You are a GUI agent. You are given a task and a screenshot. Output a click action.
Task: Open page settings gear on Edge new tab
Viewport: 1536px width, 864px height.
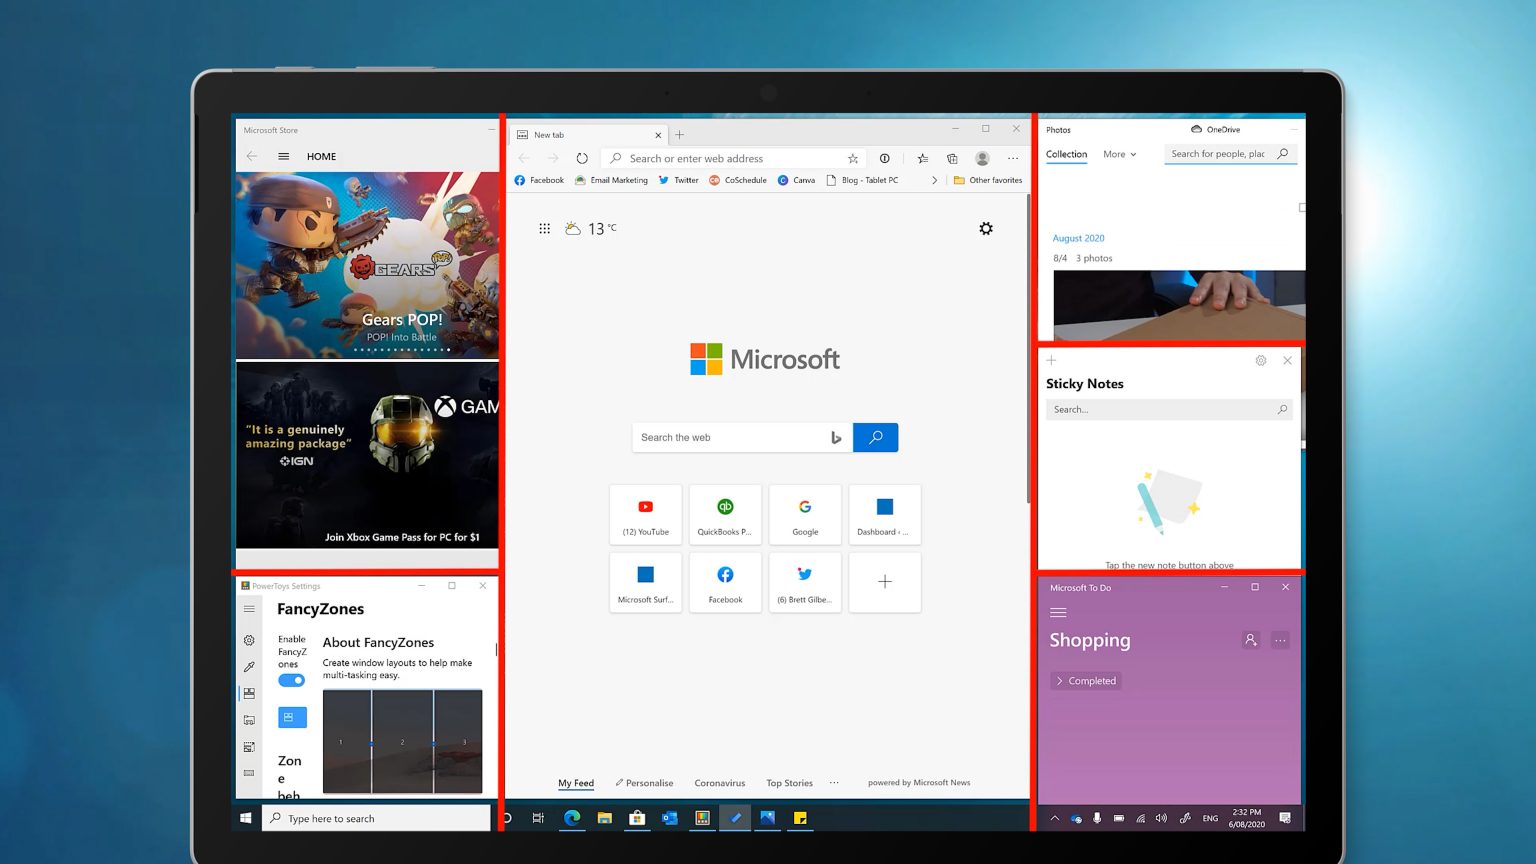[x=986, y=229]
